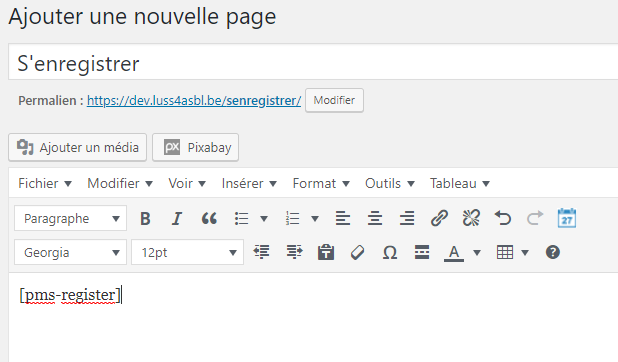Viewport: 618px width, 362px height.
Task: Apply blockquote formatting
Action: click(x=209, y=218)
